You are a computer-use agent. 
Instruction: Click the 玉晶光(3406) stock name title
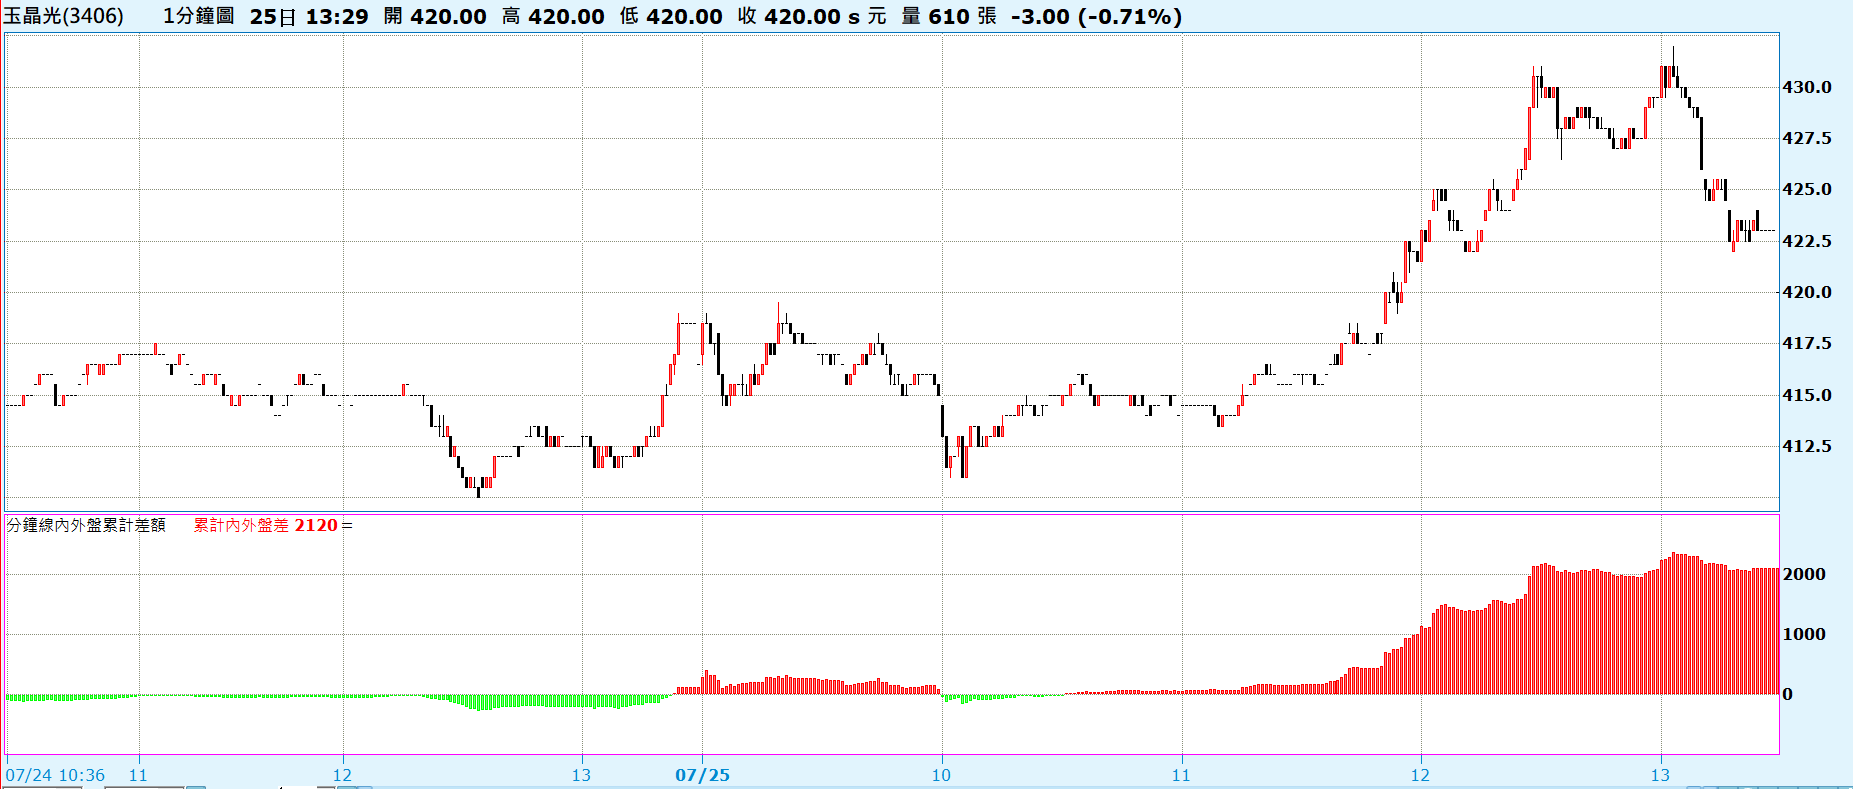[x=64, y=17]
